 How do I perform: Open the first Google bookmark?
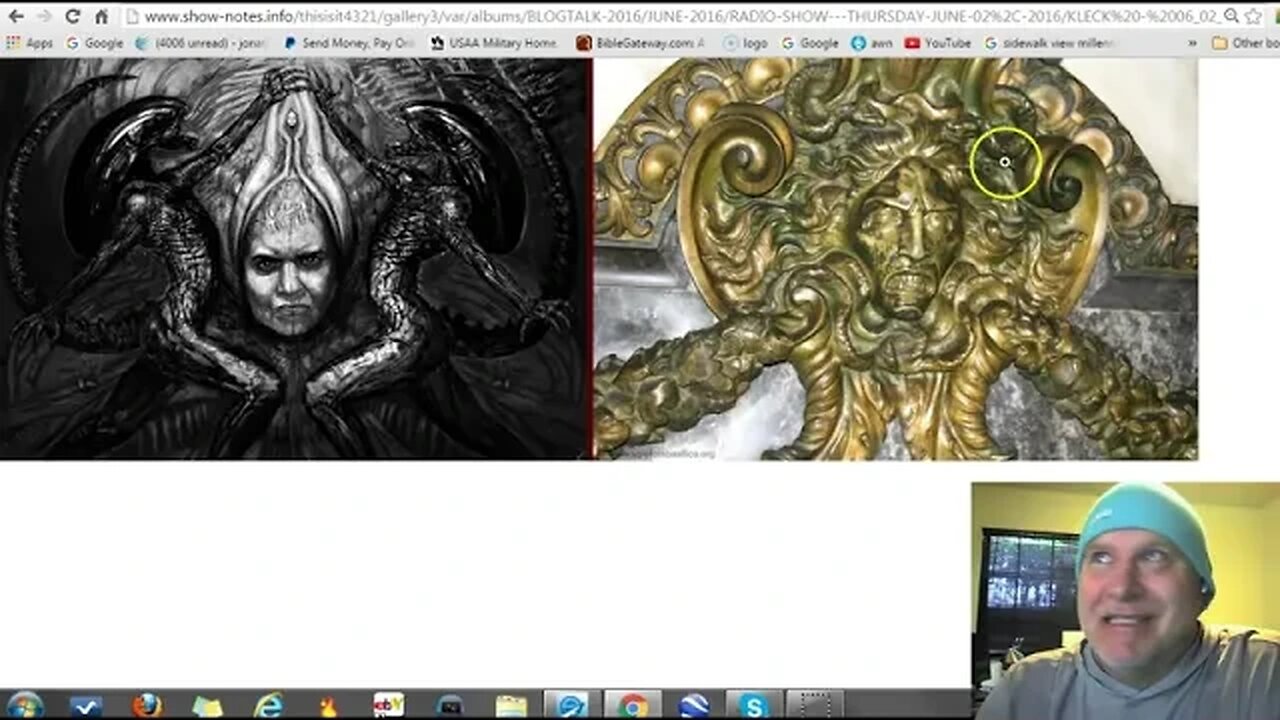(94, 43)
